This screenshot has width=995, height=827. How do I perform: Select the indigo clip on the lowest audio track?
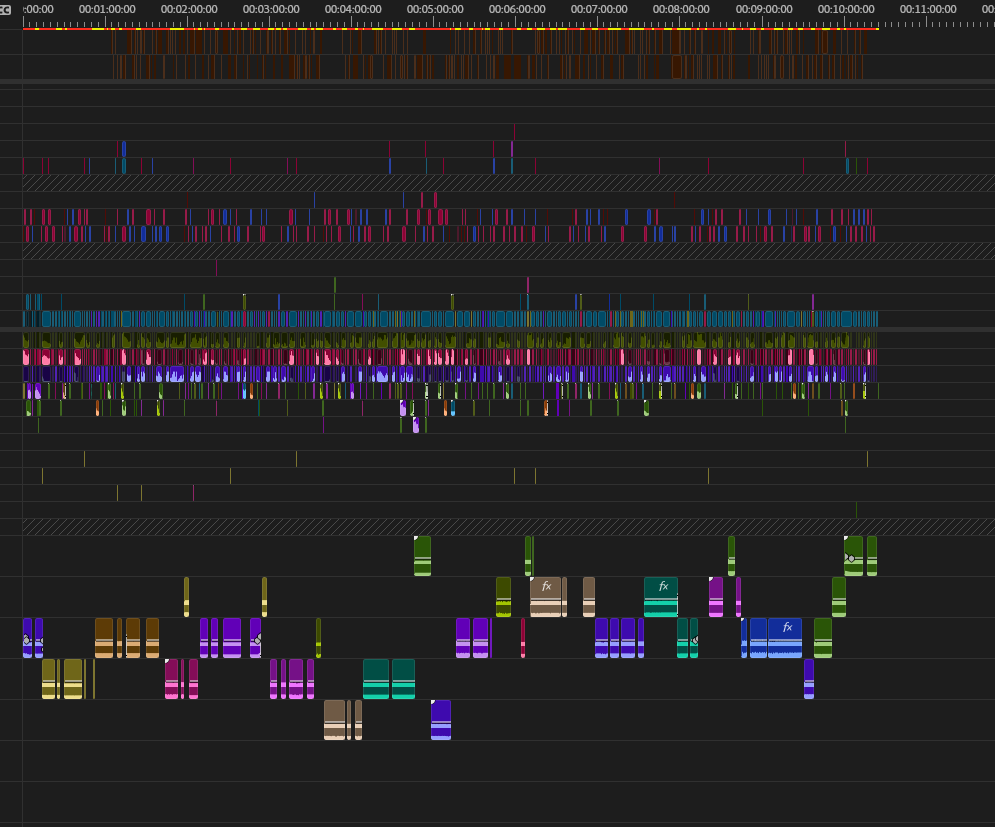coord(441,720)
